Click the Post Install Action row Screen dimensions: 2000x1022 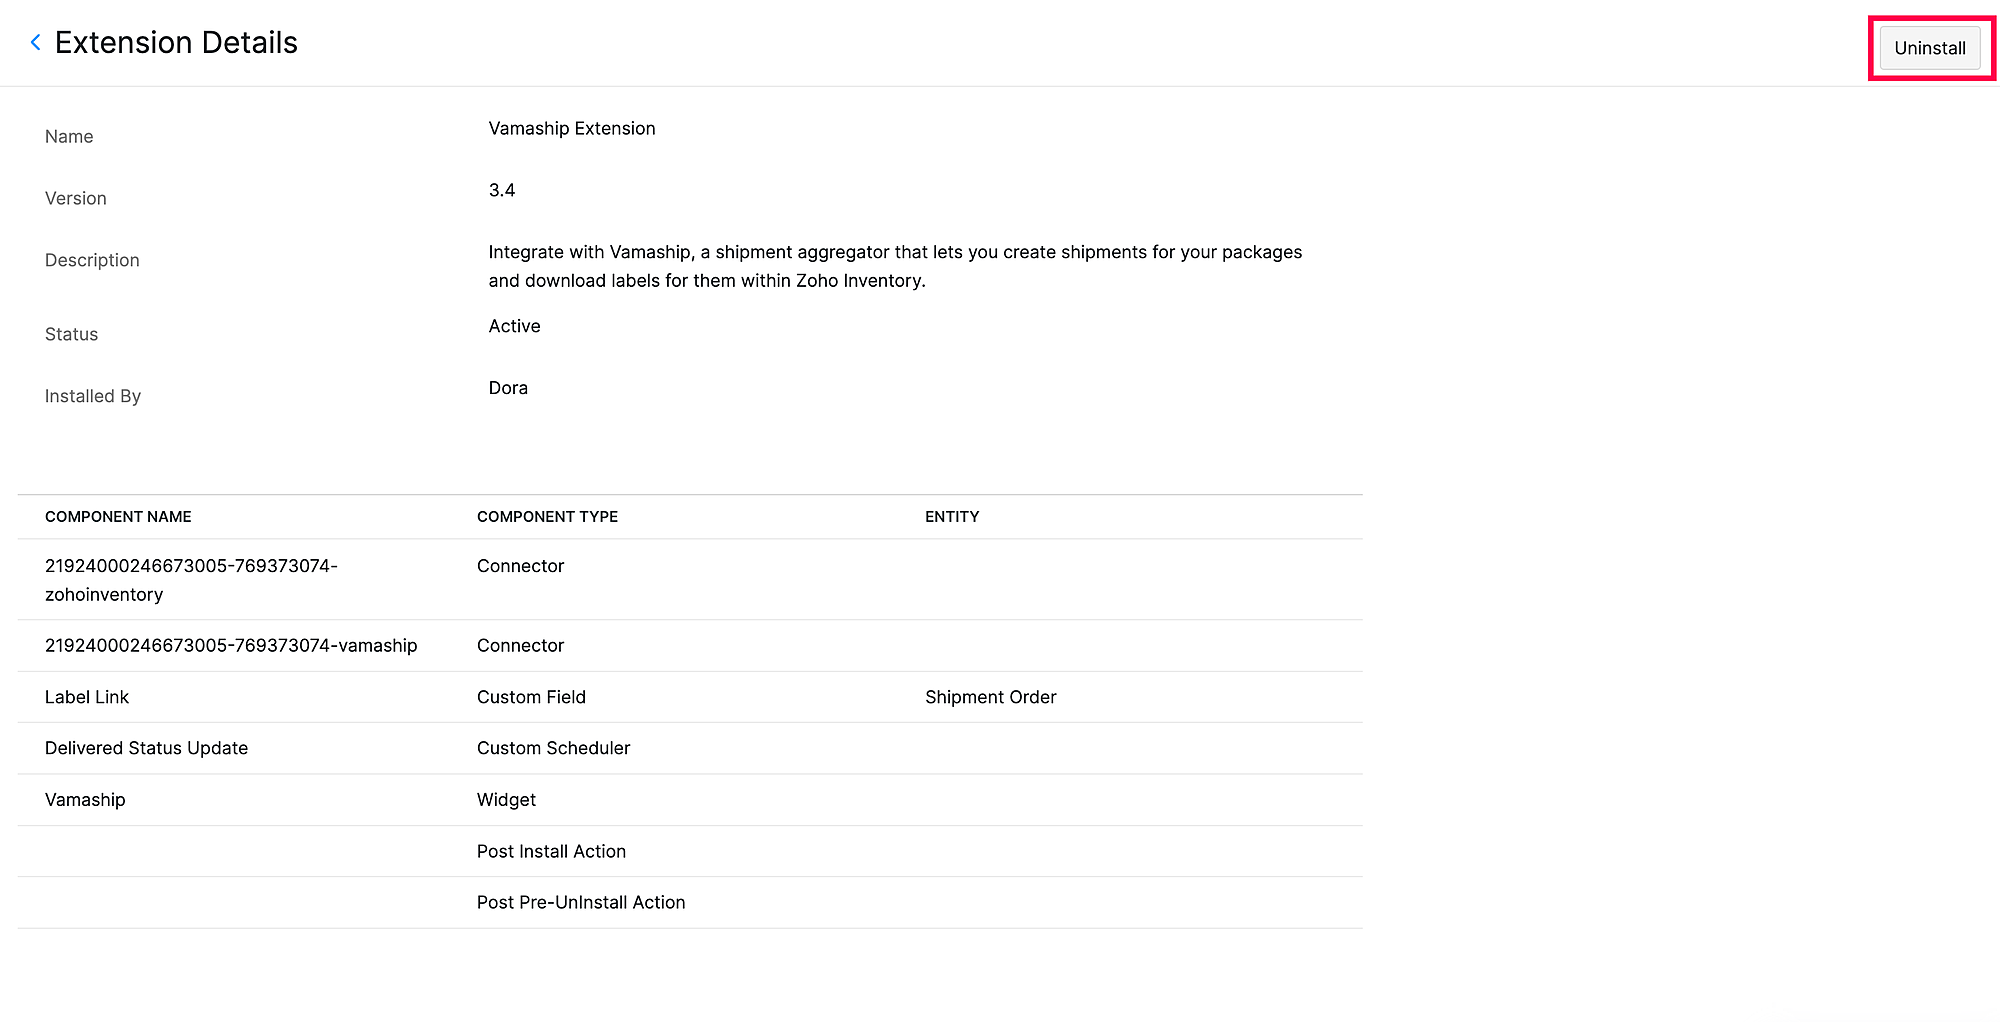pos(551,851)
